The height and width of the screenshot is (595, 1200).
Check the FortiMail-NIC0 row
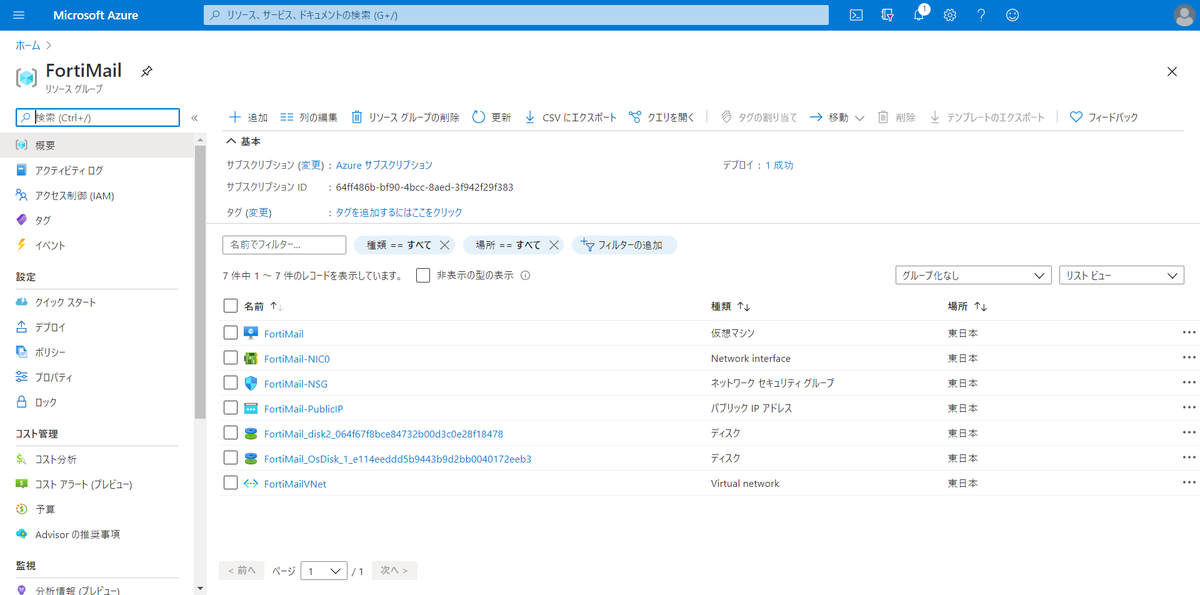pyautogui.click(x=231, y=358)
